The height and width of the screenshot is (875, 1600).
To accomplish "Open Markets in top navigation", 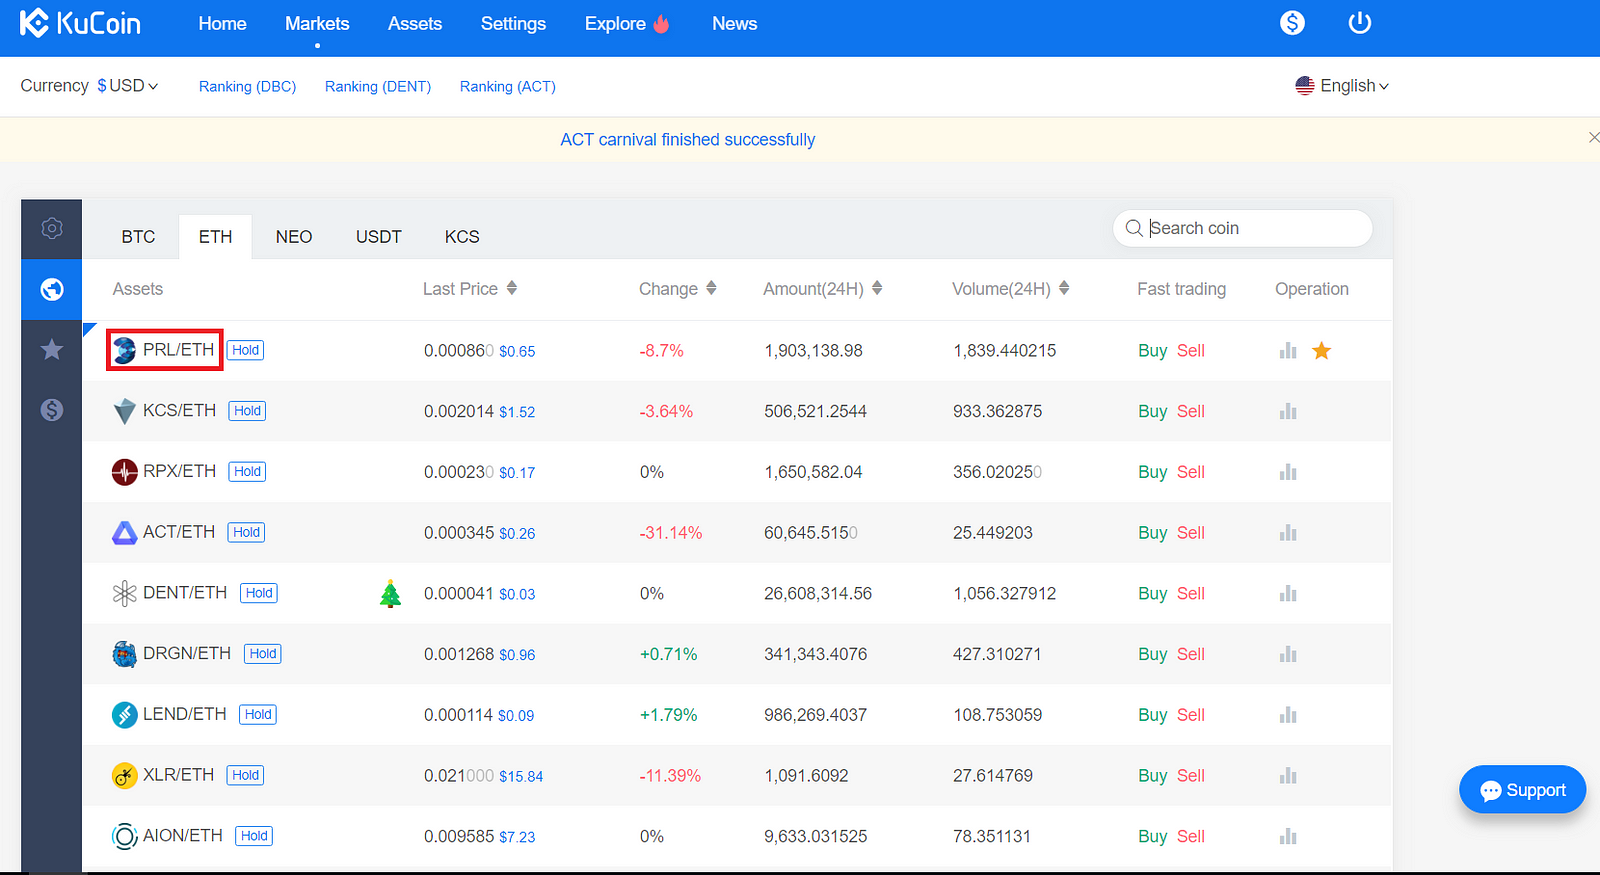I will coord(317,23).
